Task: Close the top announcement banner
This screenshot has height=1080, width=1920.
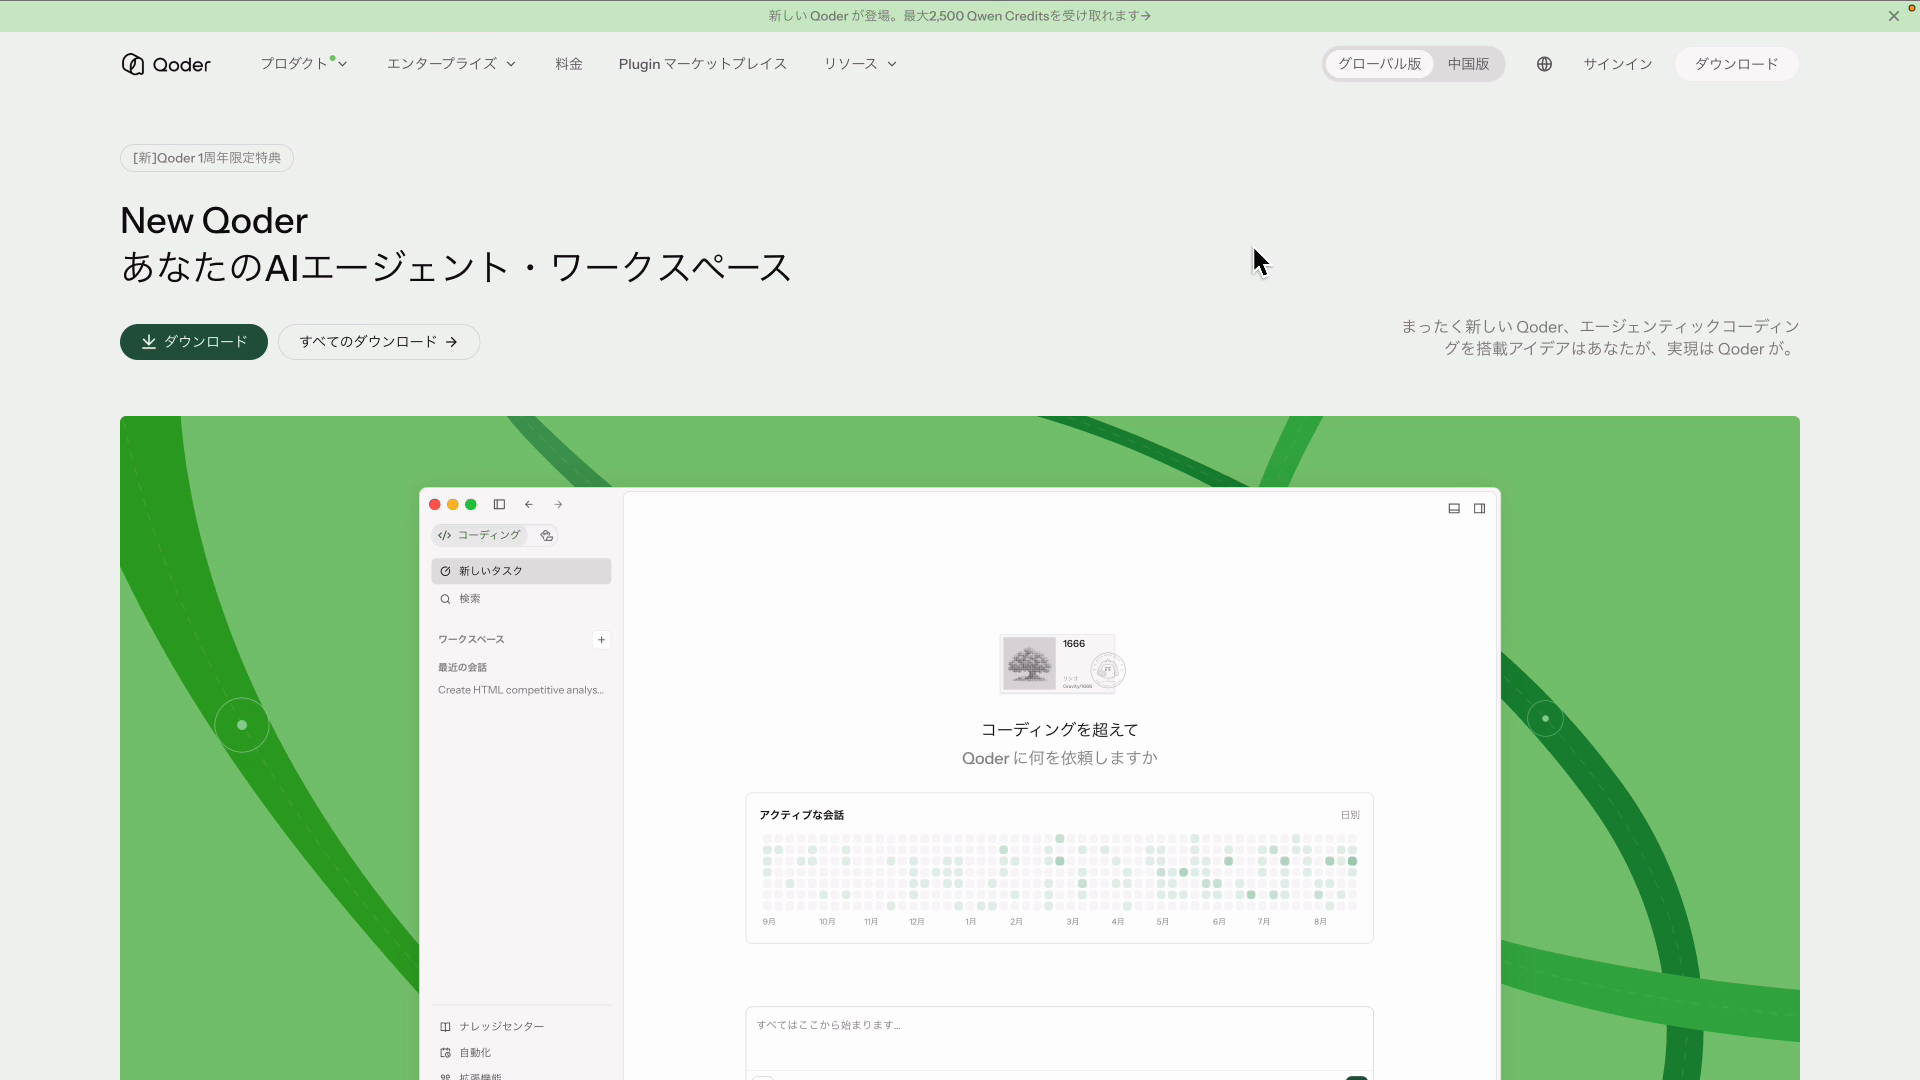Action: coord(1893,16)
